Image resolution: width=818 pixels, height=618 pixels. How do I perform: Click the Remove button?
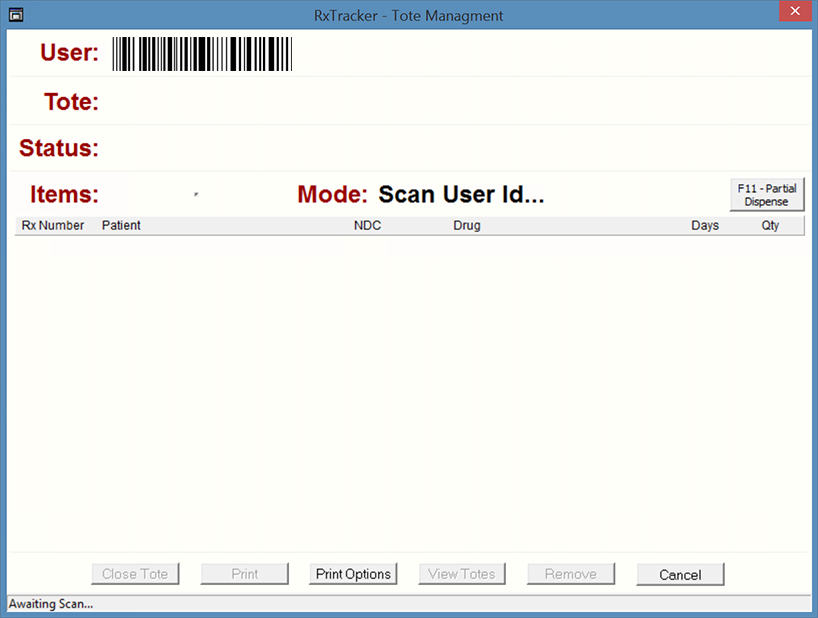[570, 574]
